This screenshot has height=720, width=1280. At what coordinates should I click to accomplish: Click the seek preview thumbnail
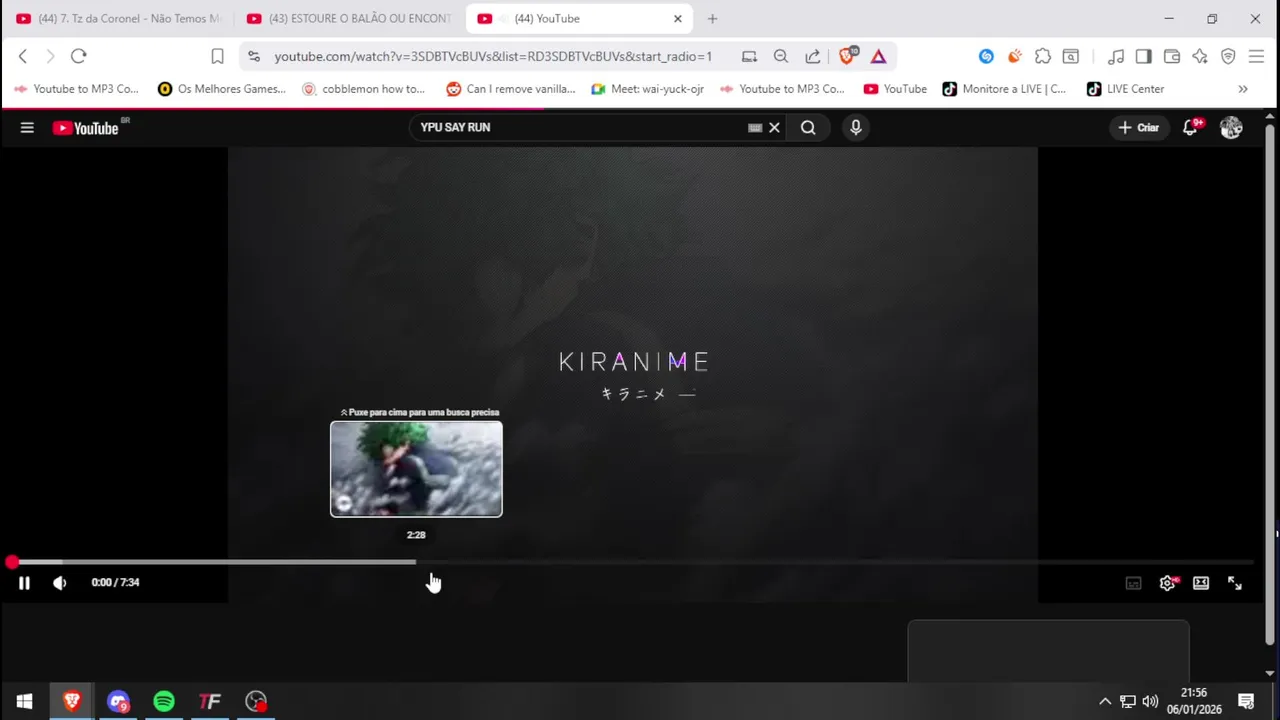click(x=416, y=469)
